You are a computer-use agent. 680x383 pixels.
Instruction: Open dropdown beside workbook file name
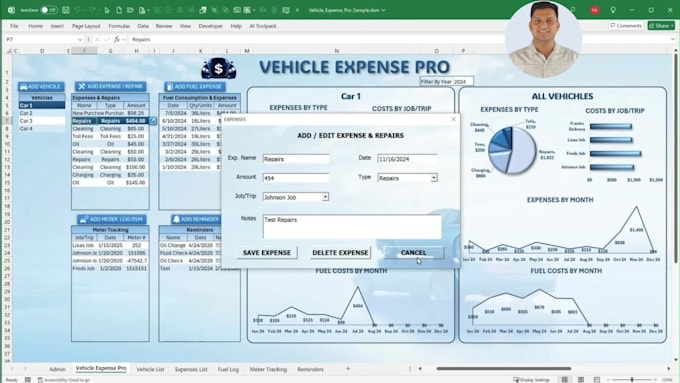pos(383,10)
